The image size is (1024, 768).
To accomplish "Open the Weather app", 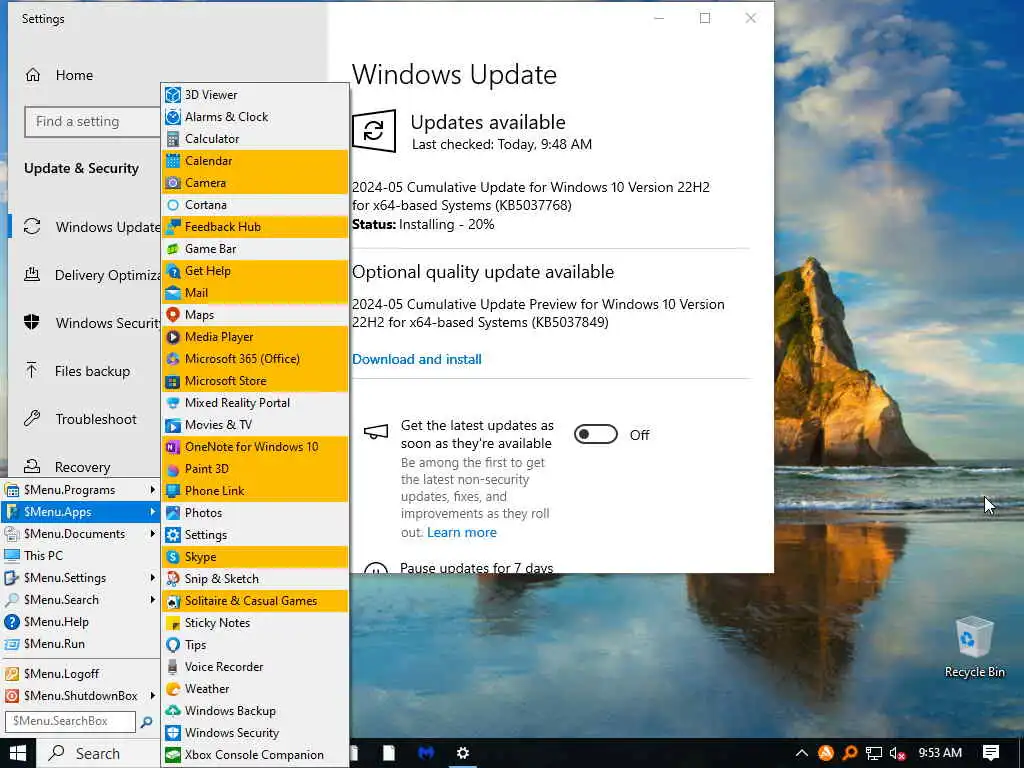I will (255, 689).
